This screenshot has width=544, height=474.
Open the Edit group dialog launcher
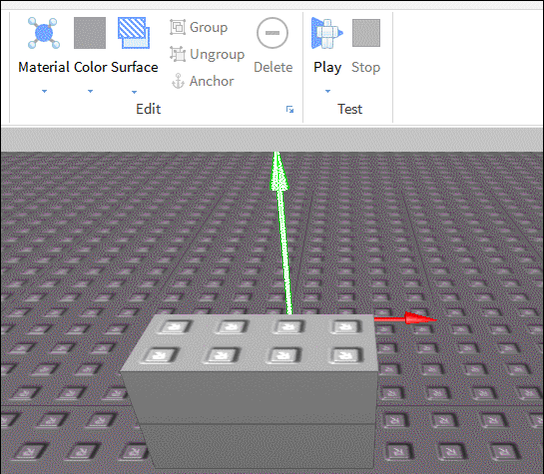tap(290, 110)
